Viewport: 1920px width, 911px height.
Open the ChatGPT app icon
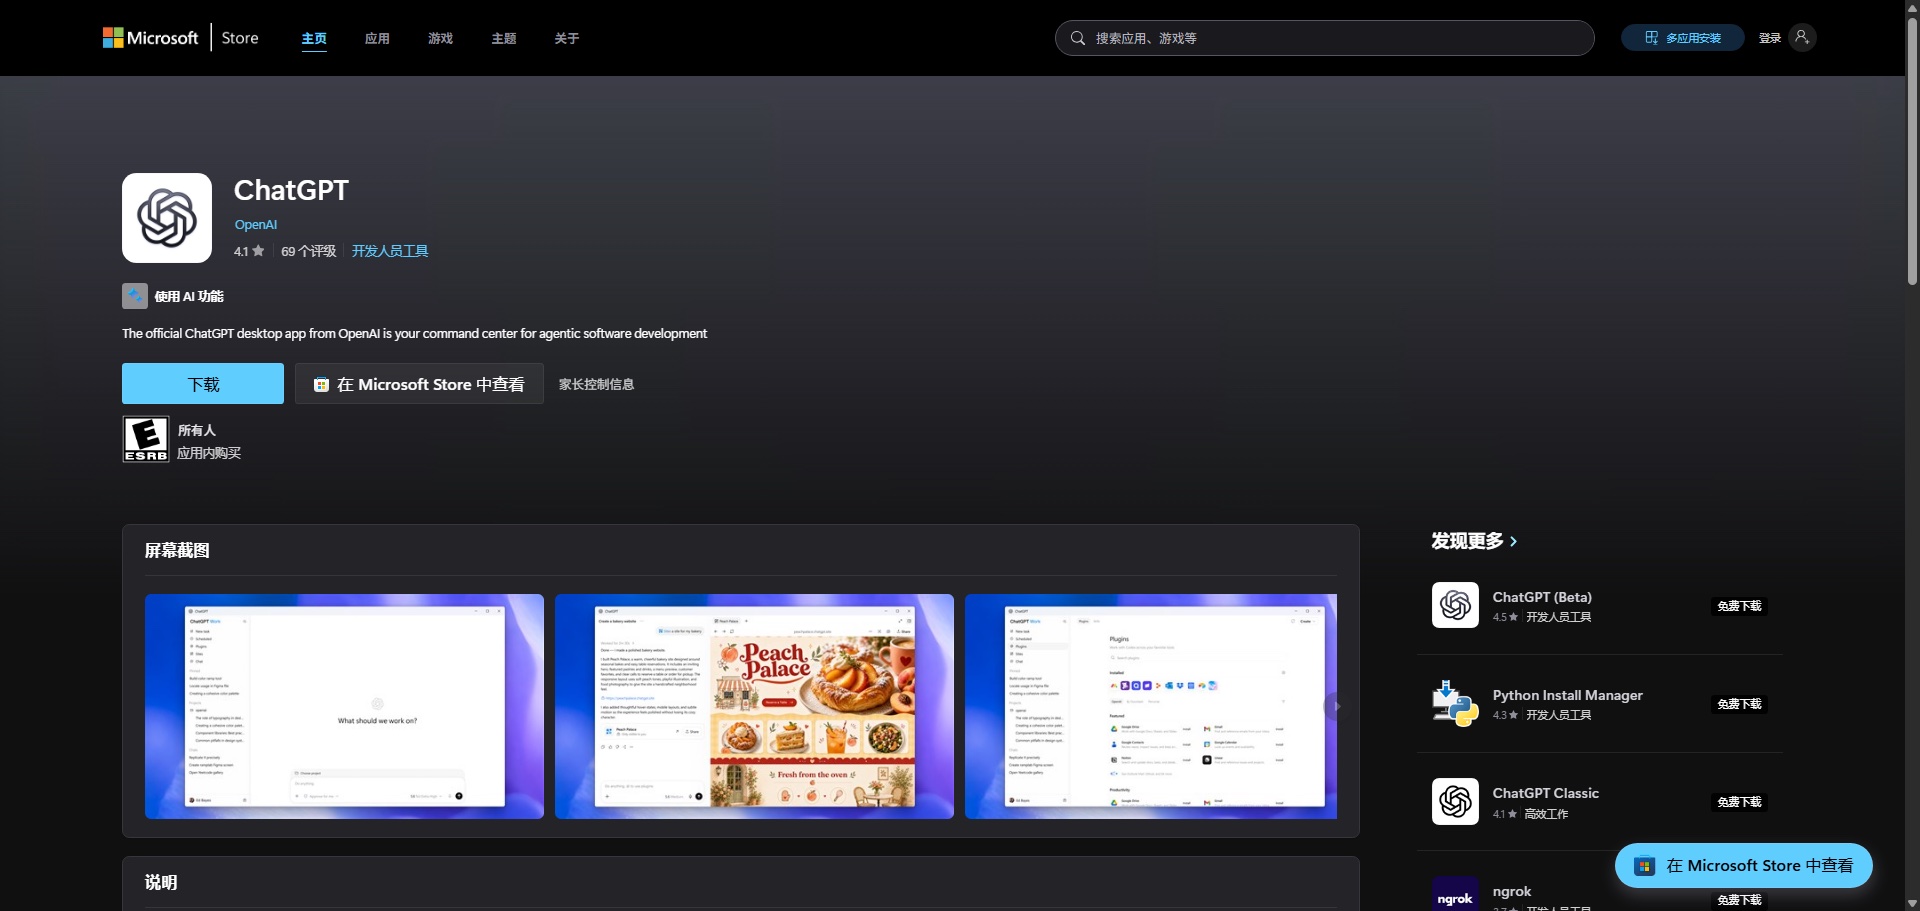(167, 218)
